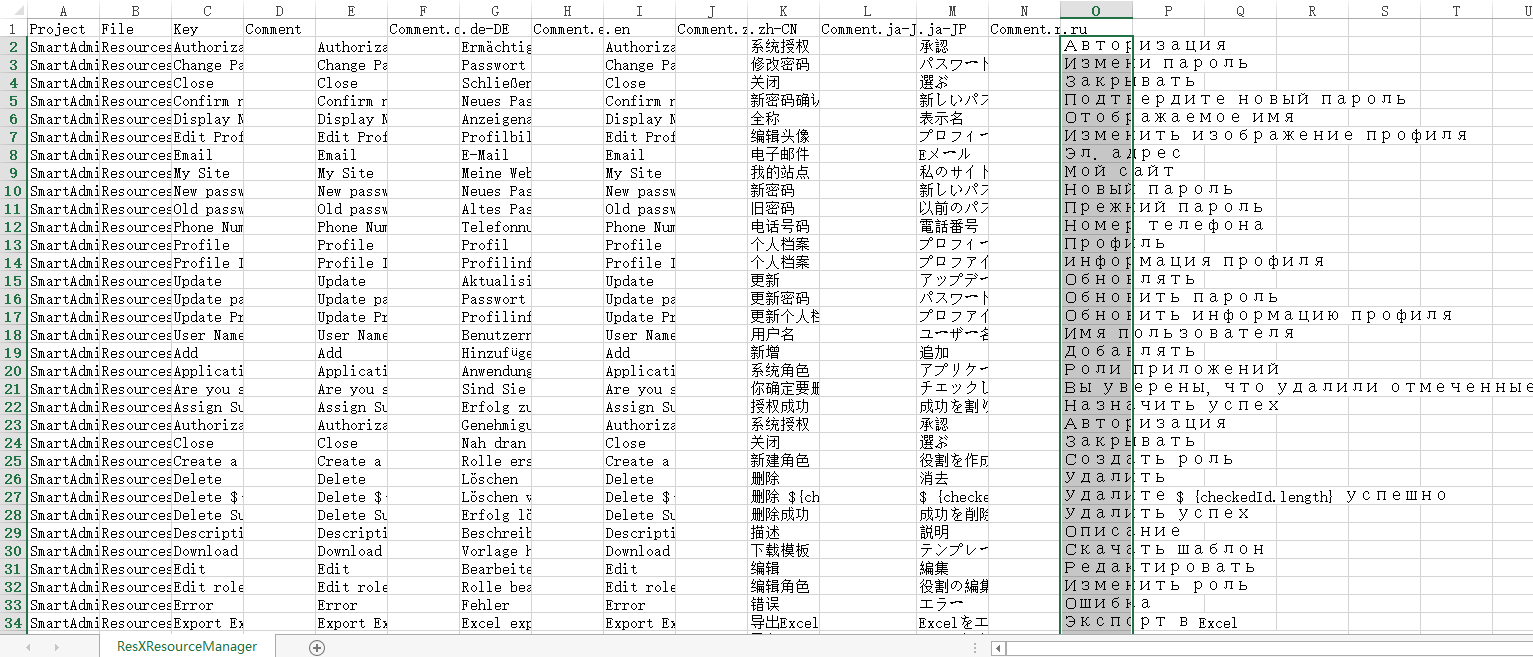Click the previous sheet navigation arrow
Image resolution: width=1533 pixels, height=657 pixels.
tap(27, 647)
